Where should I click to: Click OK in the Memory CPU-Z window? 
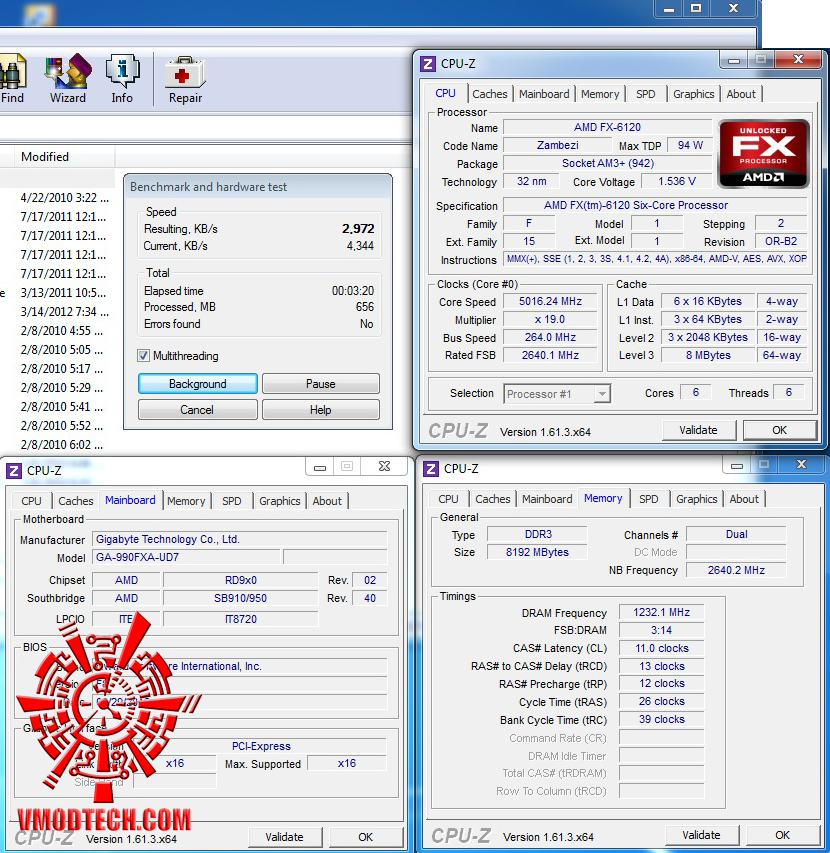(x=783, y=835)
